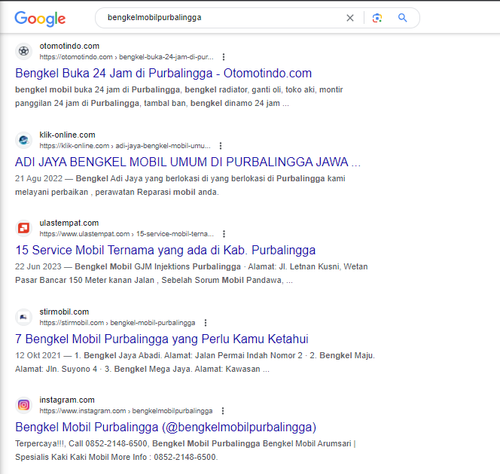The height and width of the screenshot is (474, 500).
Task: Open Bengkel Mobil Purbalingga Instagram result
Action: 166,427
